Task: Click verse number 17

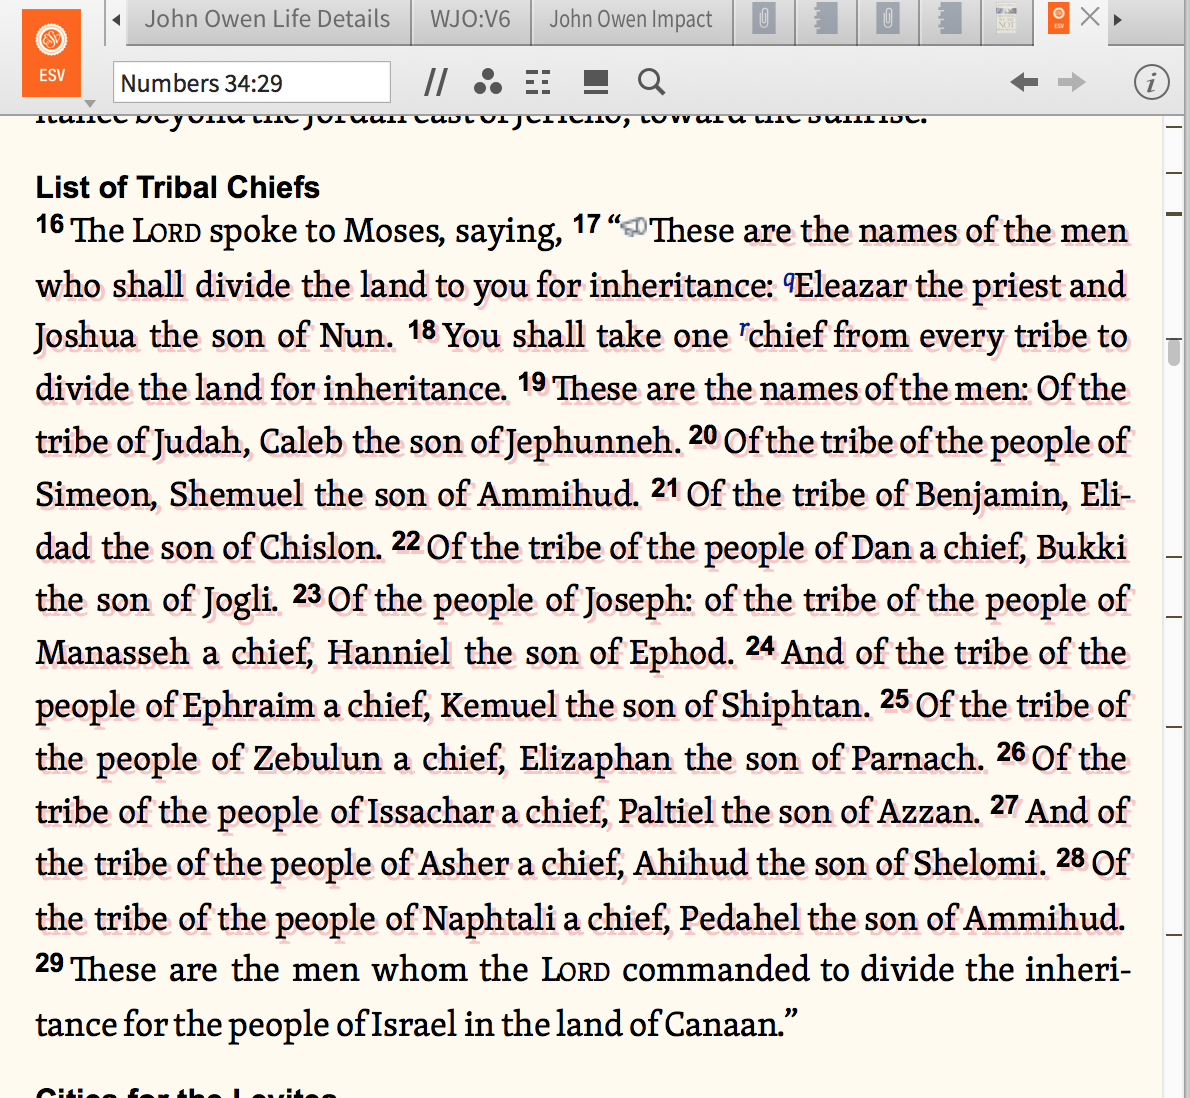Action: tap(587, 224)
